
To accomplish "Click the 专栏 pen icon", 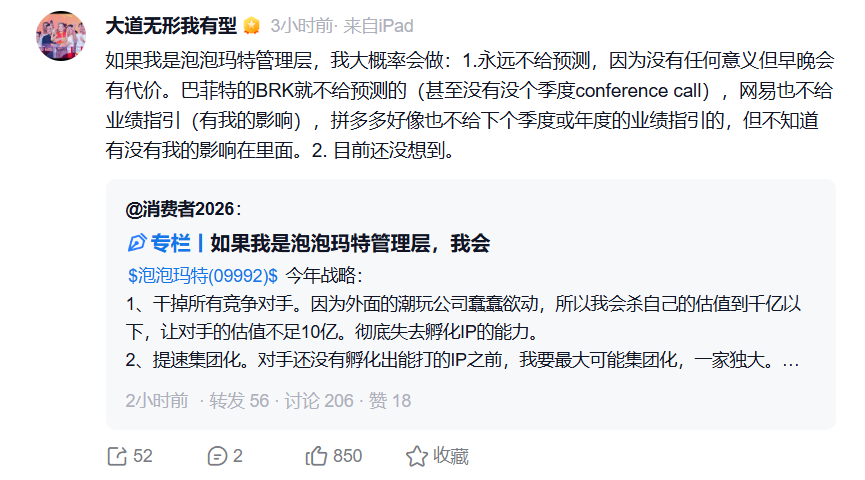I will (137, 243).
